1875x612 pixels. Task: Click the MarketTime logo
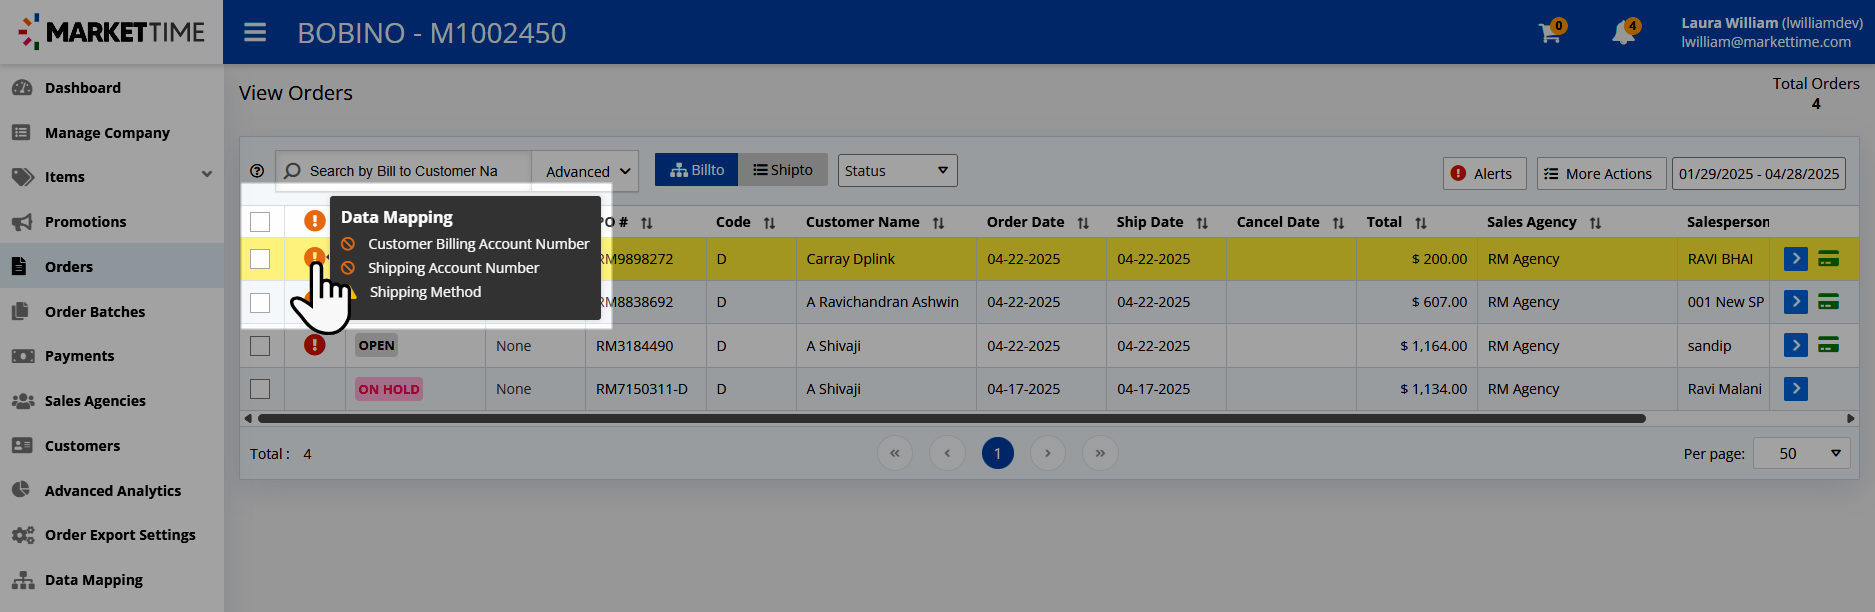111,32
